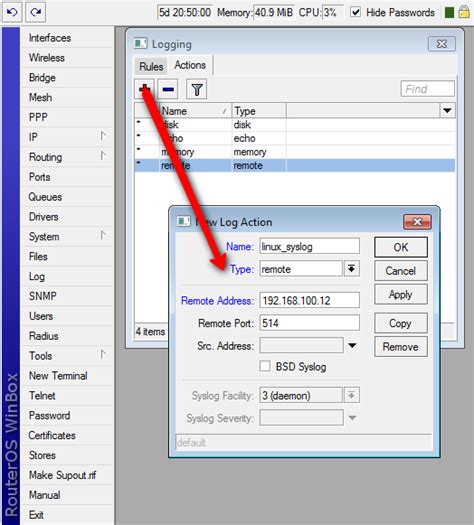The image size is (474, 525).
Task: Click the Remote Address input field
Action: [x=309, y=300]
